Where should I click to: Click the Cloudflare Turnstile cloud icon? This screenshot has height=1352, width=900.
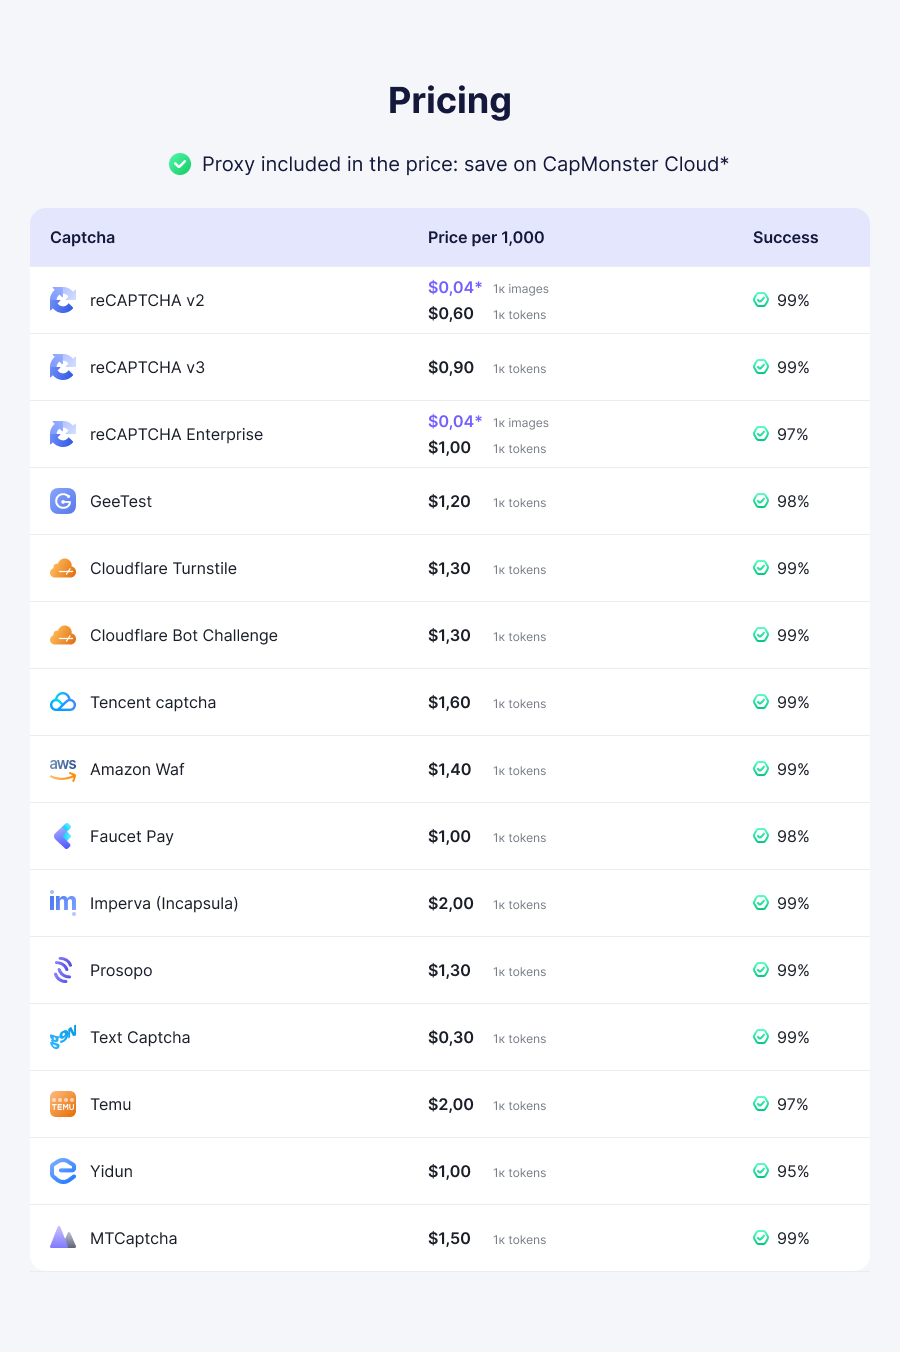point(63,568)
